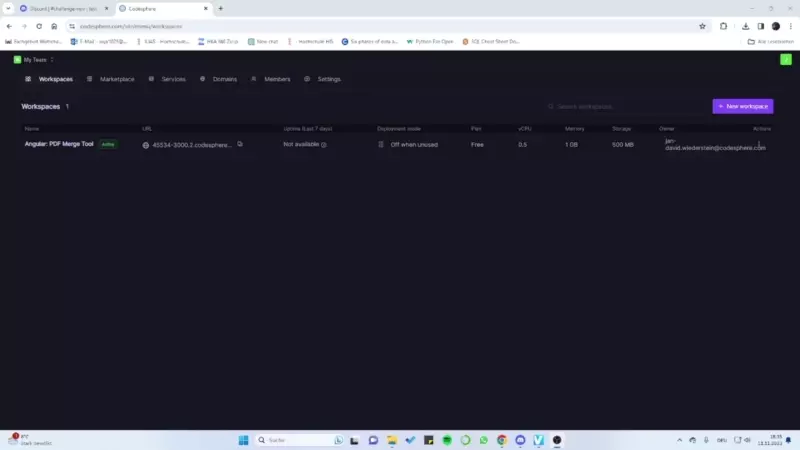Go to the Domains tab
Image resolution: width=800 pixels, height=450 pixels.
[x=218, y=79]
